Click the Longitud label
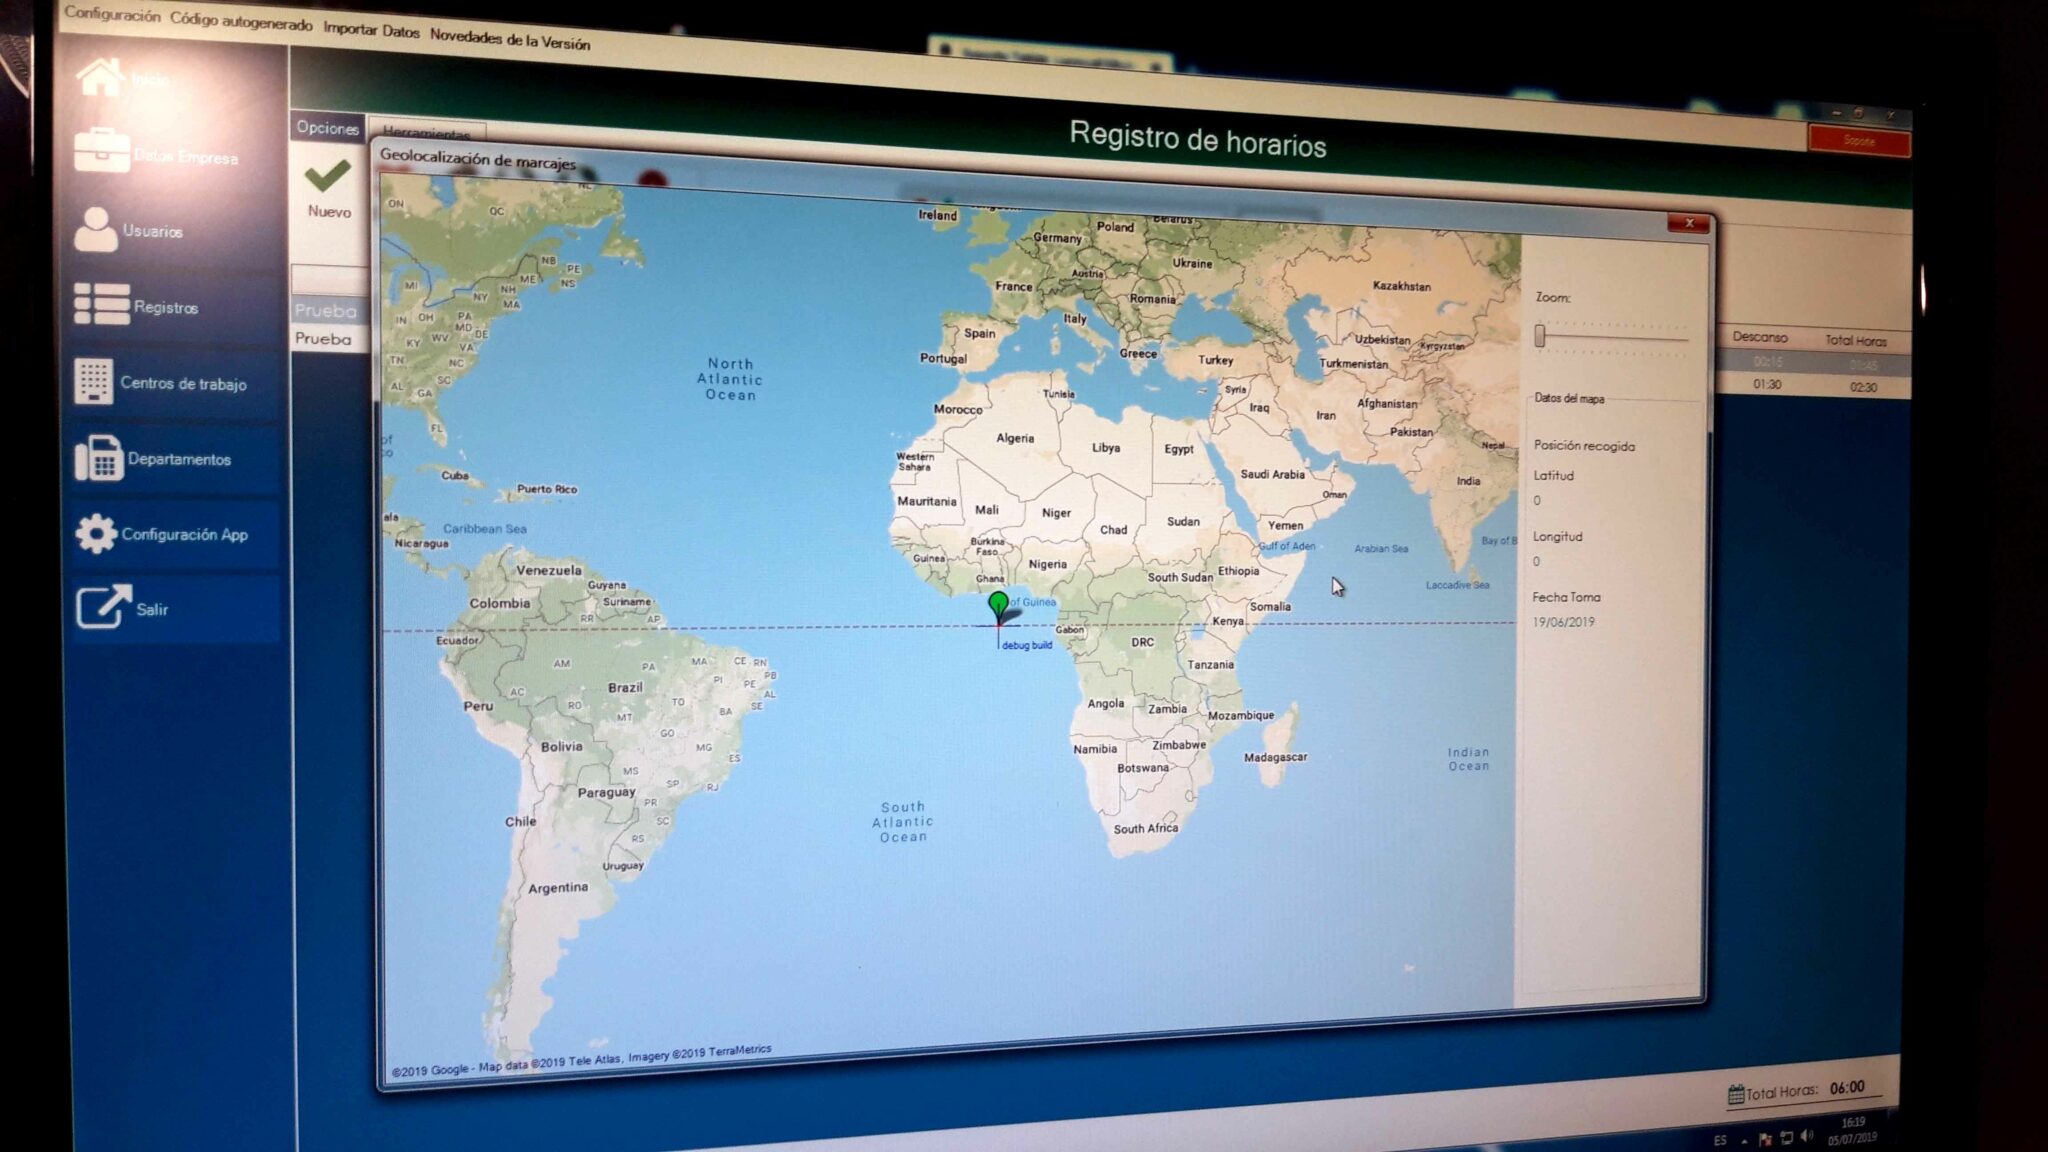 pyautogui.click(x=1558, y=537)
